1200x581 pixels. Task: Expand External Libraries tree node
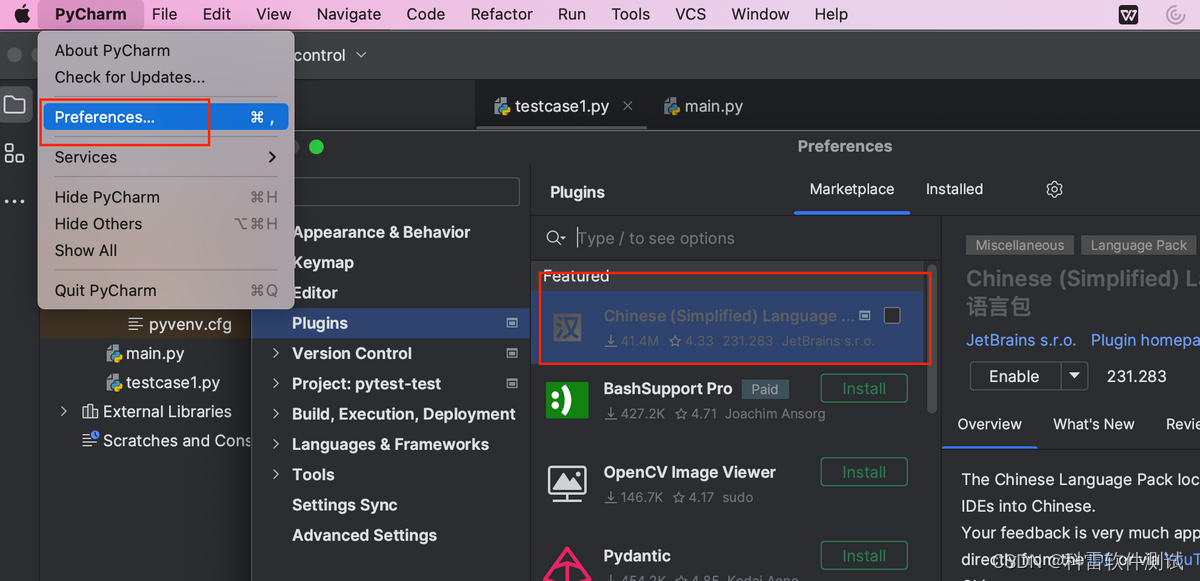point(64,411)
